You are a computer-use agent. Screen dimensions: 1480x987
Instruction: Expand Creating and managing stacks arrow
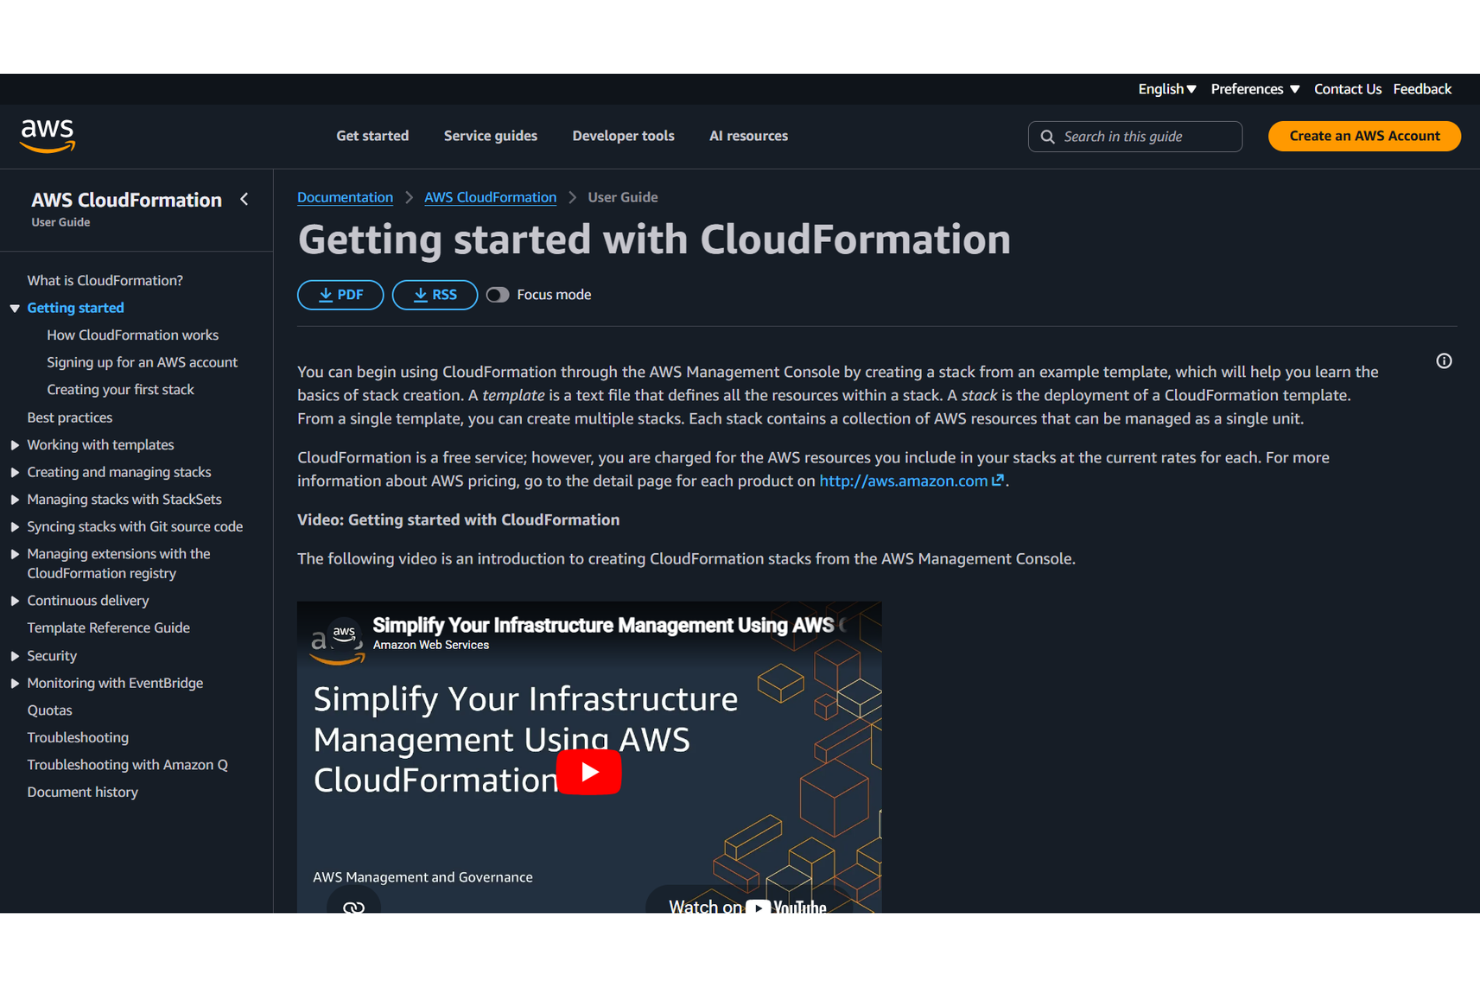click(x=15, y=472)
